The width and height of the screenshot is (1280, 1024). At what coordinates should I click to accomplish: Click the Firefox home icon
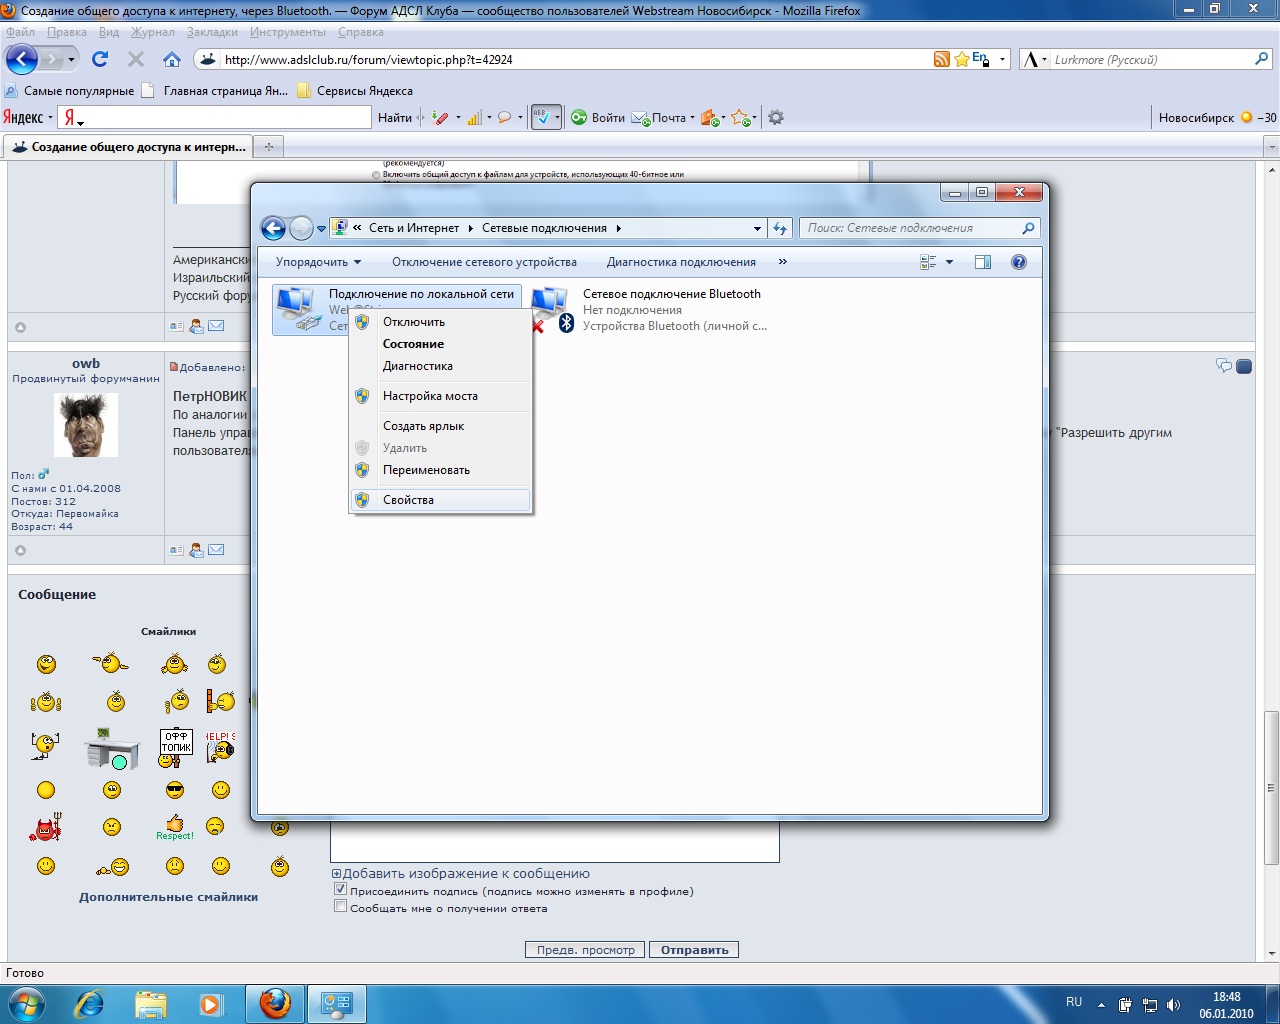pyautogui.click(x=172, y=60)
